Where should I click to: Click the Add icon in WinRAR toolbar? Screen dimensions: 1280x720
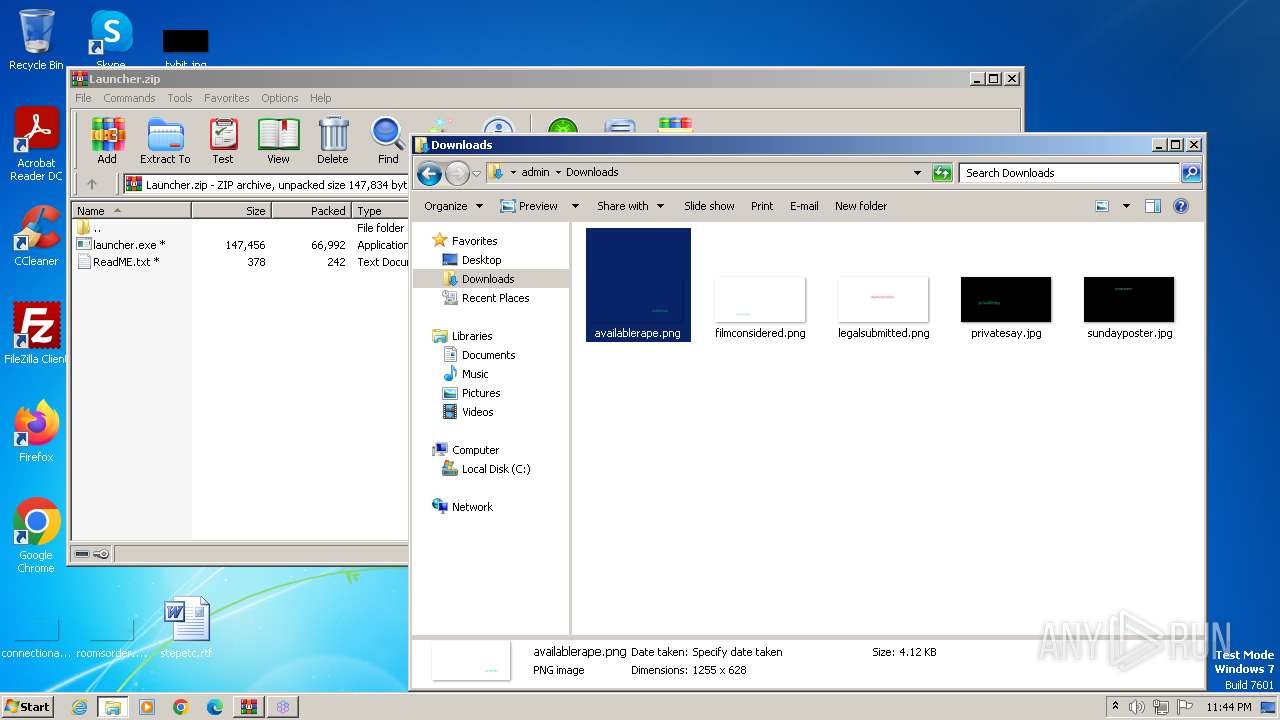107,140
